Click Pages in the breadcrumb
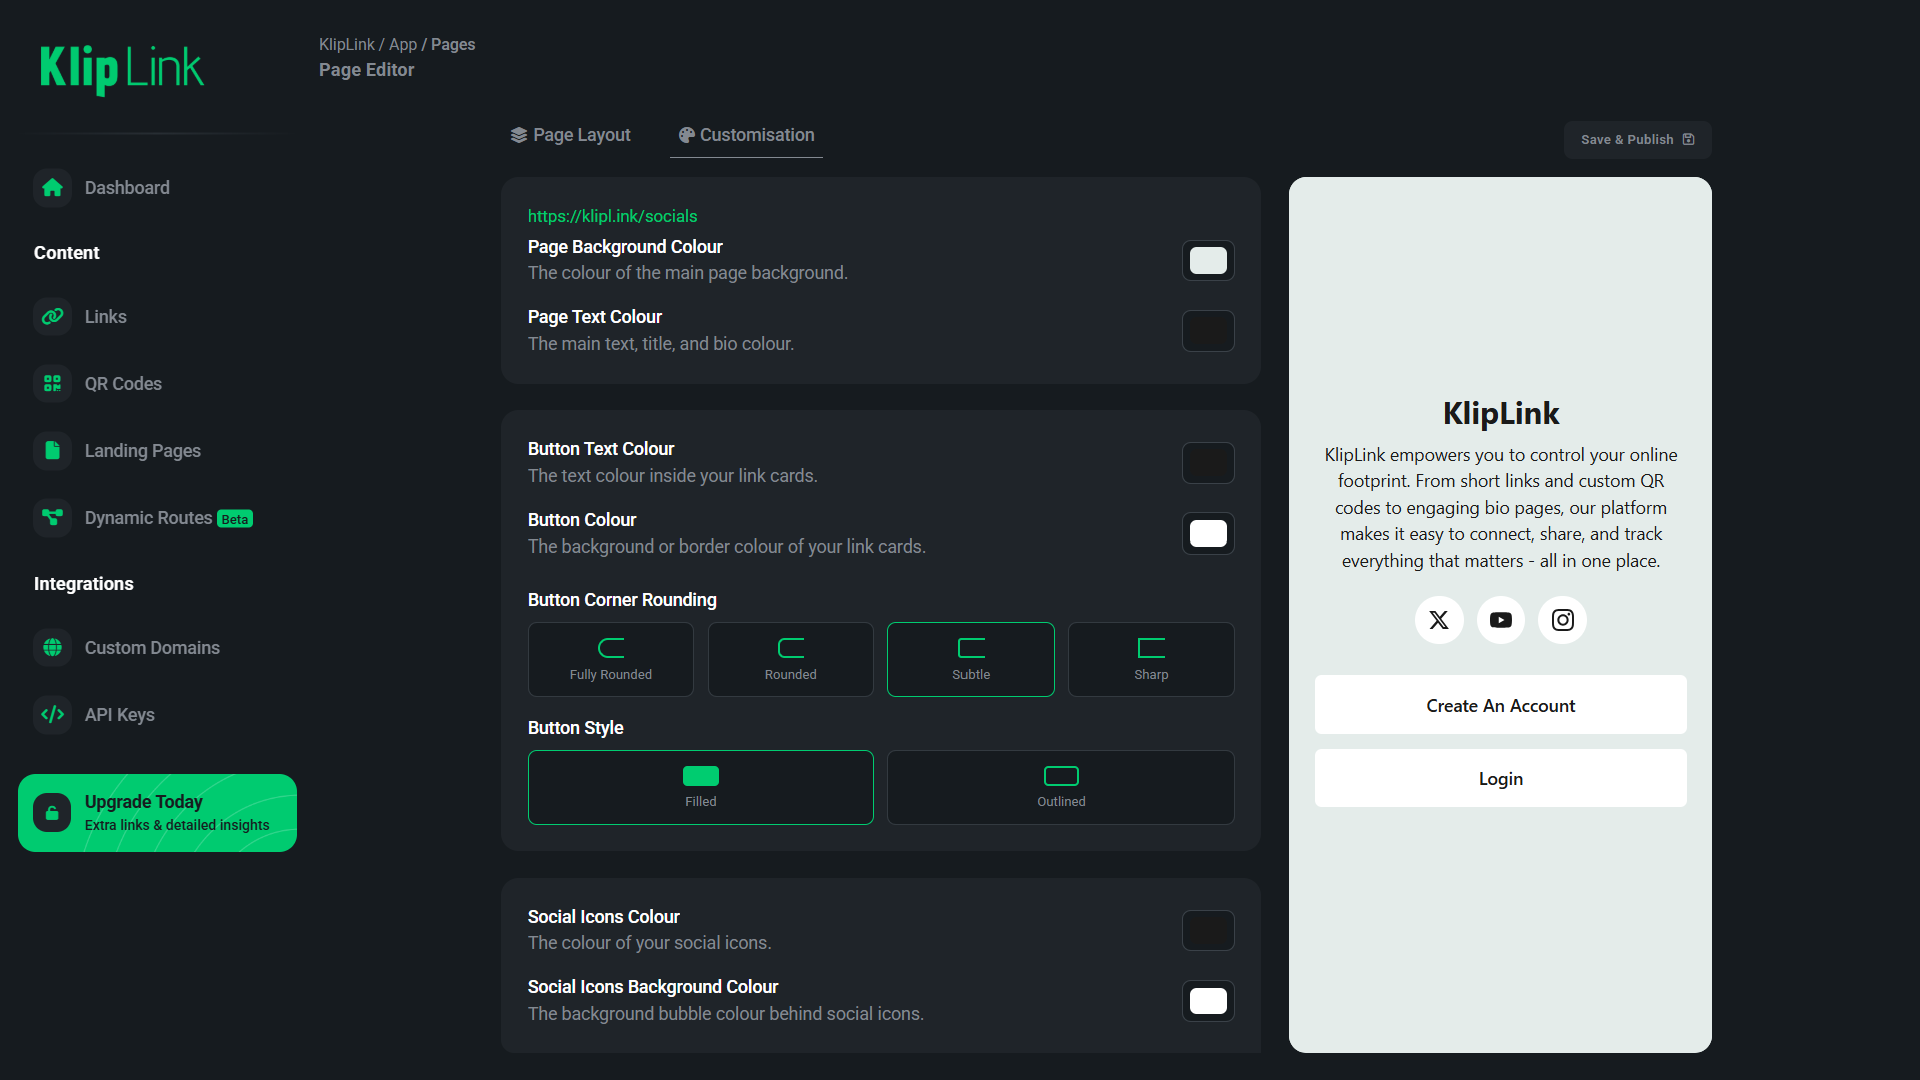This screenshot has width=1920, height=1080. [x=453, y=45]
